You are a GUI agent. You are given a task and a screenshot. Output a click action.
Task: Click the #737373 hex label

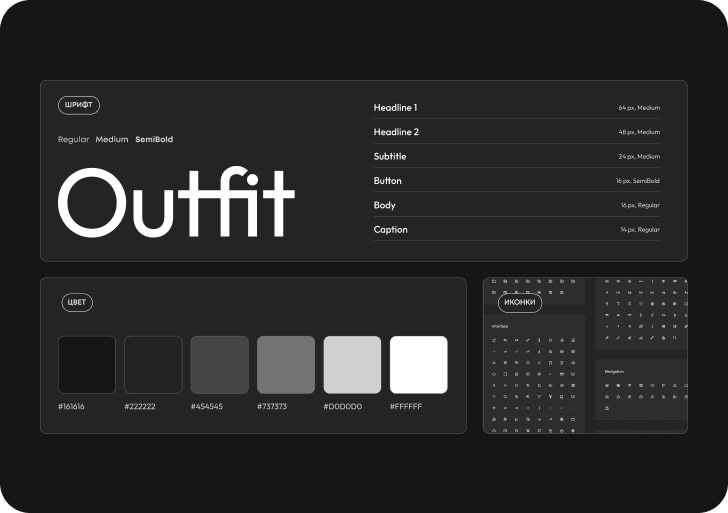[x=272, y=407]
